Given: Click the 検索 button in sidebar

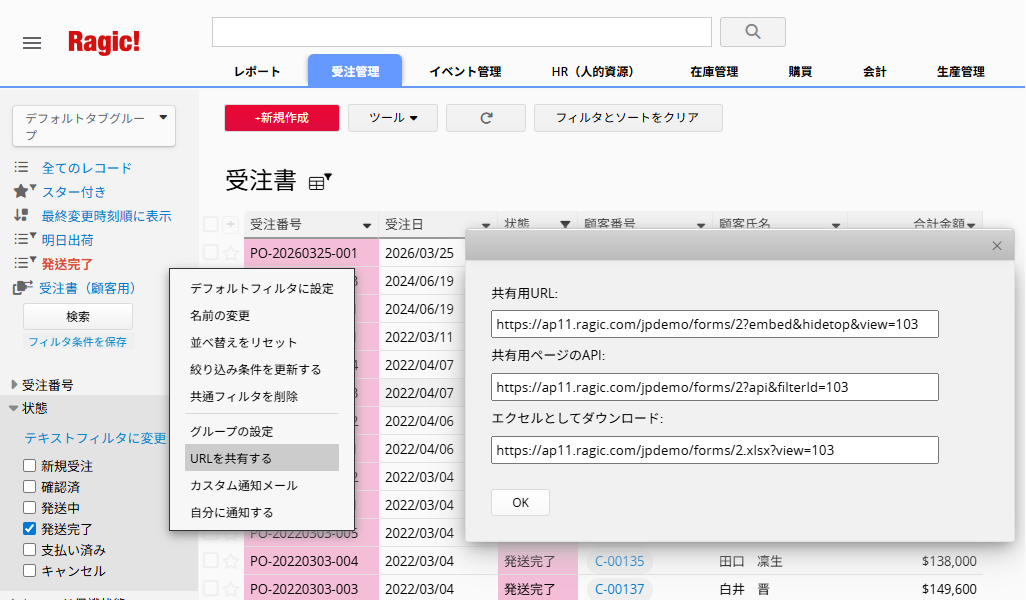Looking at the screenshot, I should (78, 316).
